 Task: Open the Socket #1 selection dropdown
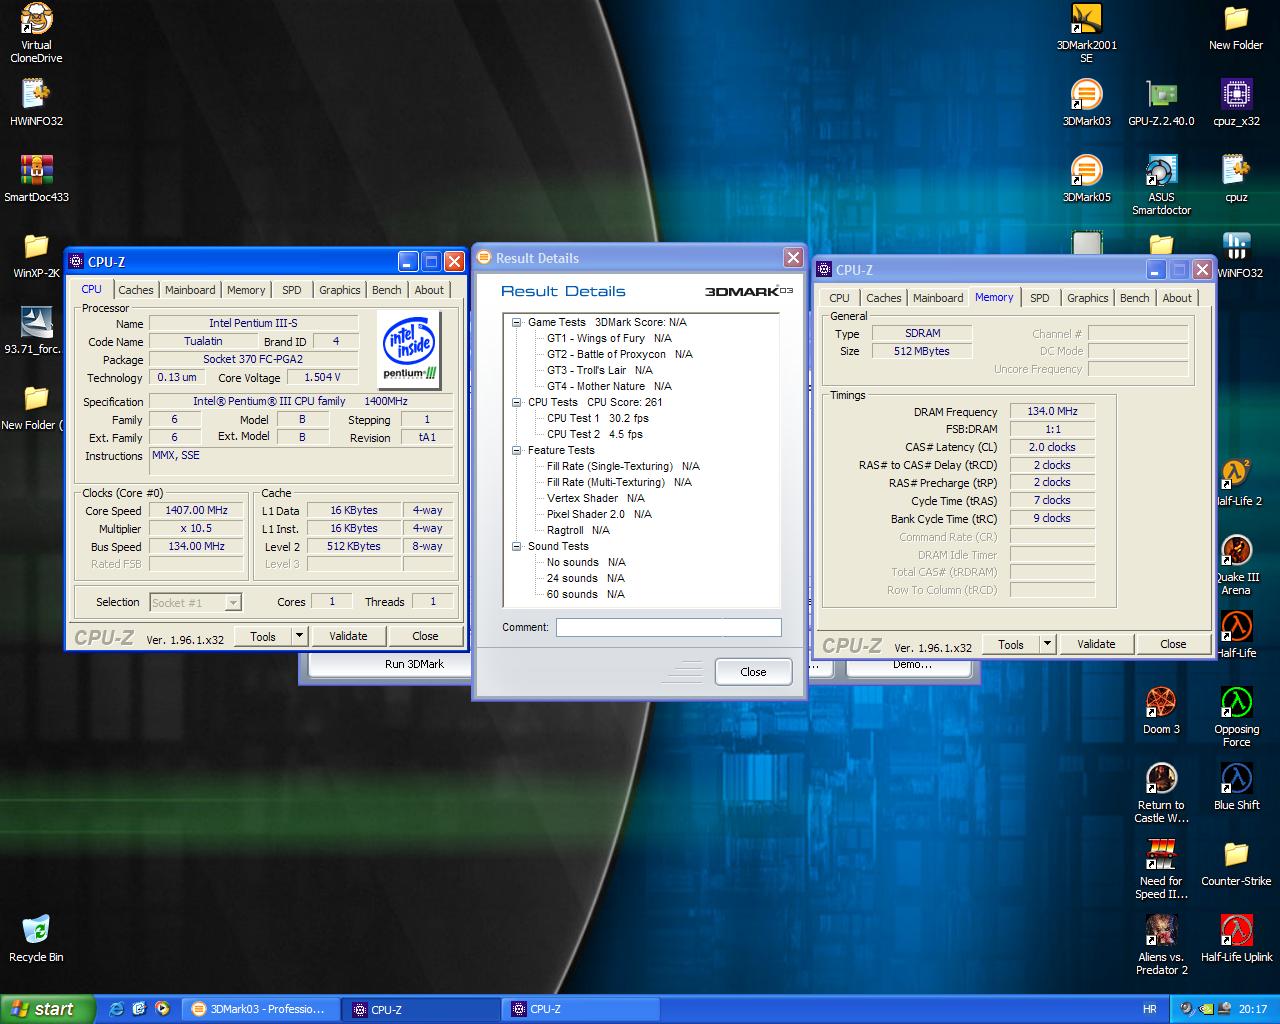tap(233, 602)
